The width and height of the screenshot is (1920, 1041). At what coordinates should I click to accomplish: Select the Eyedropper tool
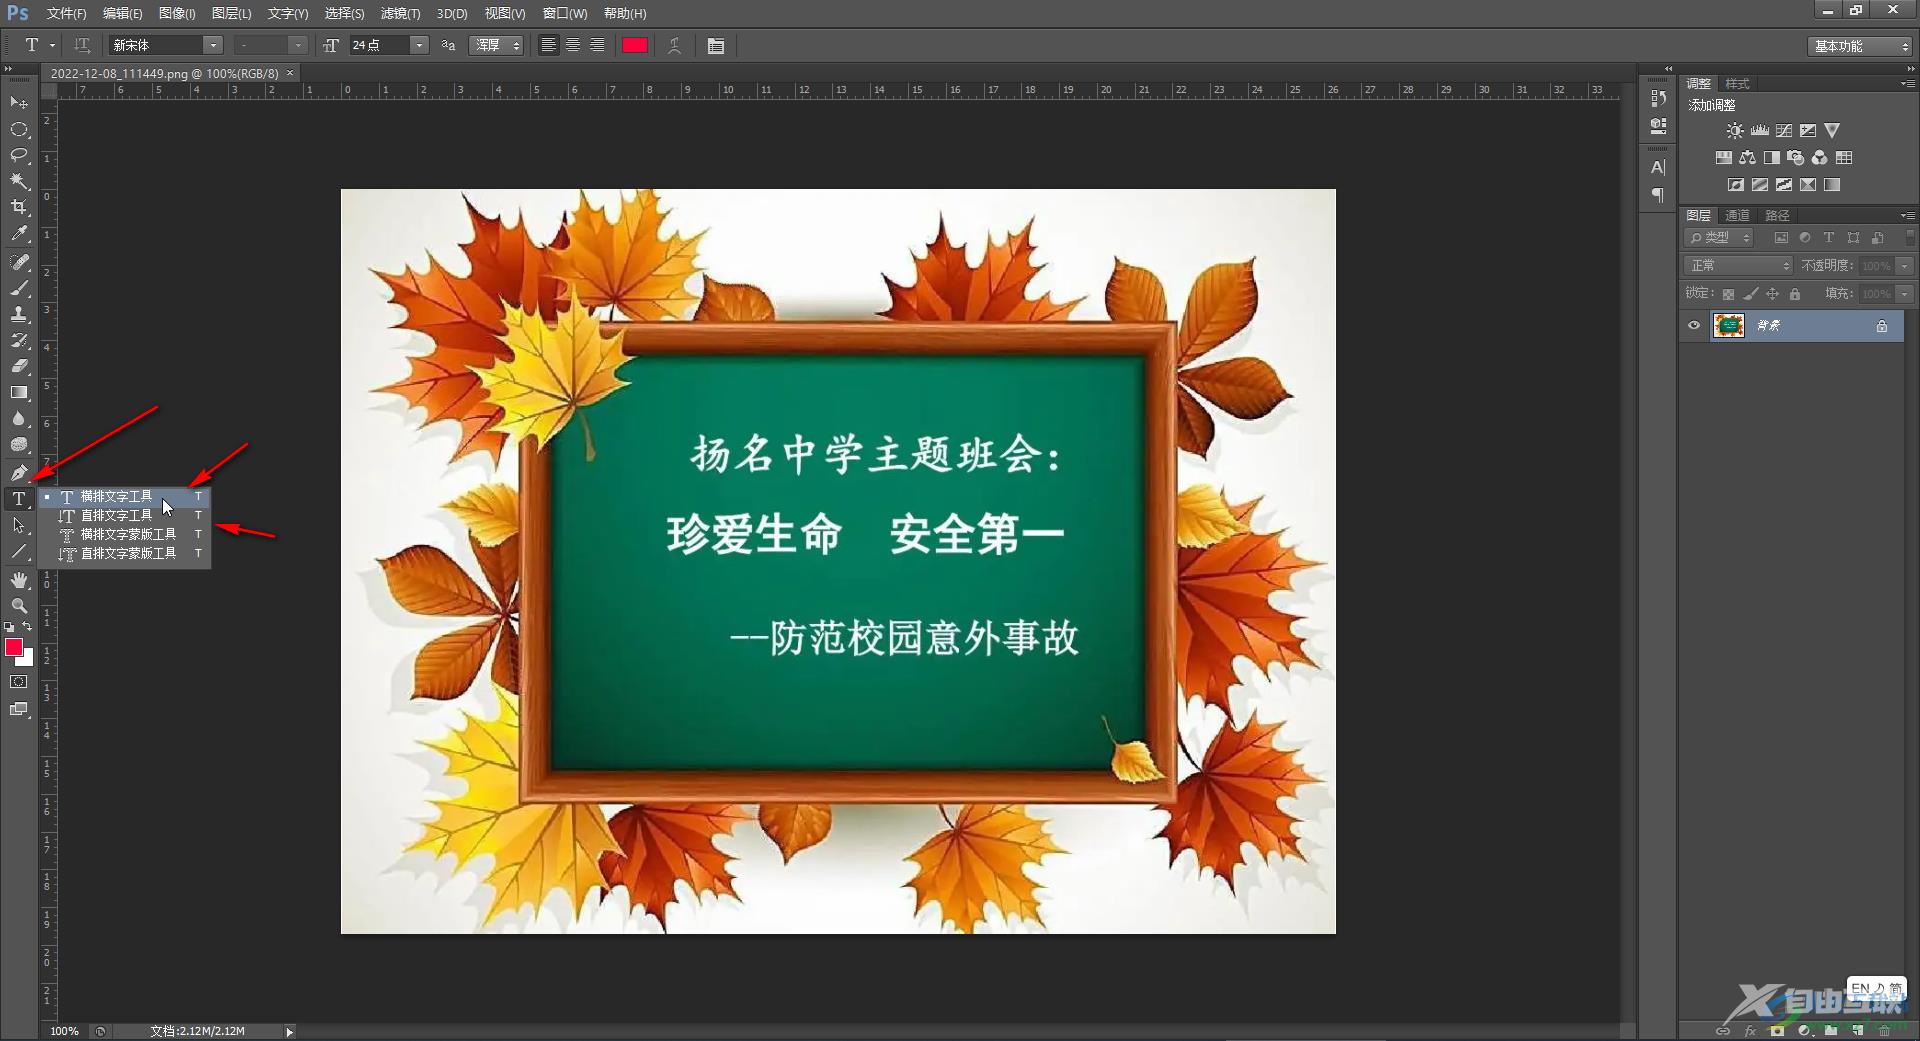tap(19, 234)
